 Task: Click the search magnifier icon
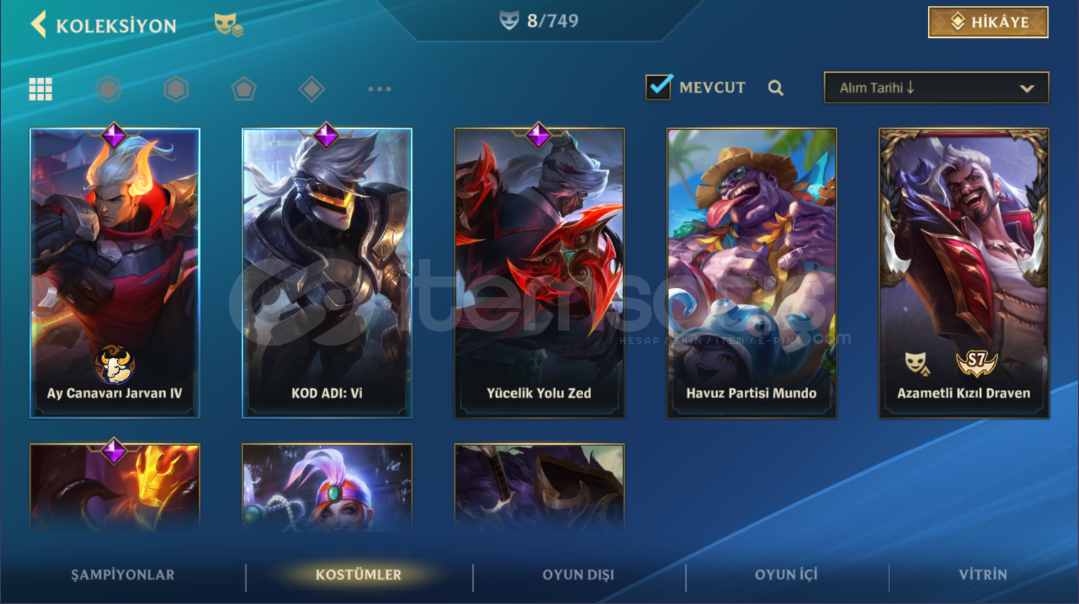[776, 88]
